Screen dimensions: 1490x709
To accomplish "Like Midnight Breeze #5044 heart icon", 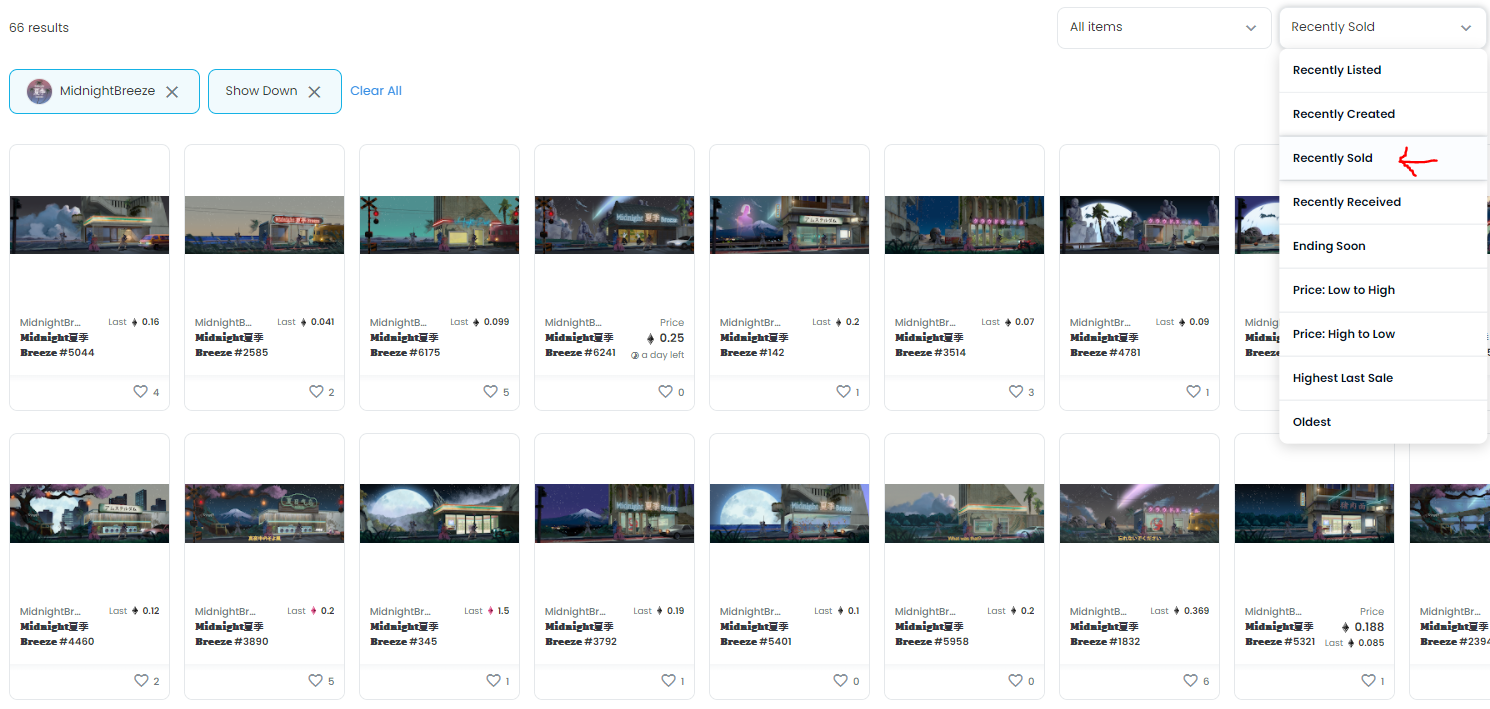I will point(140,392).
